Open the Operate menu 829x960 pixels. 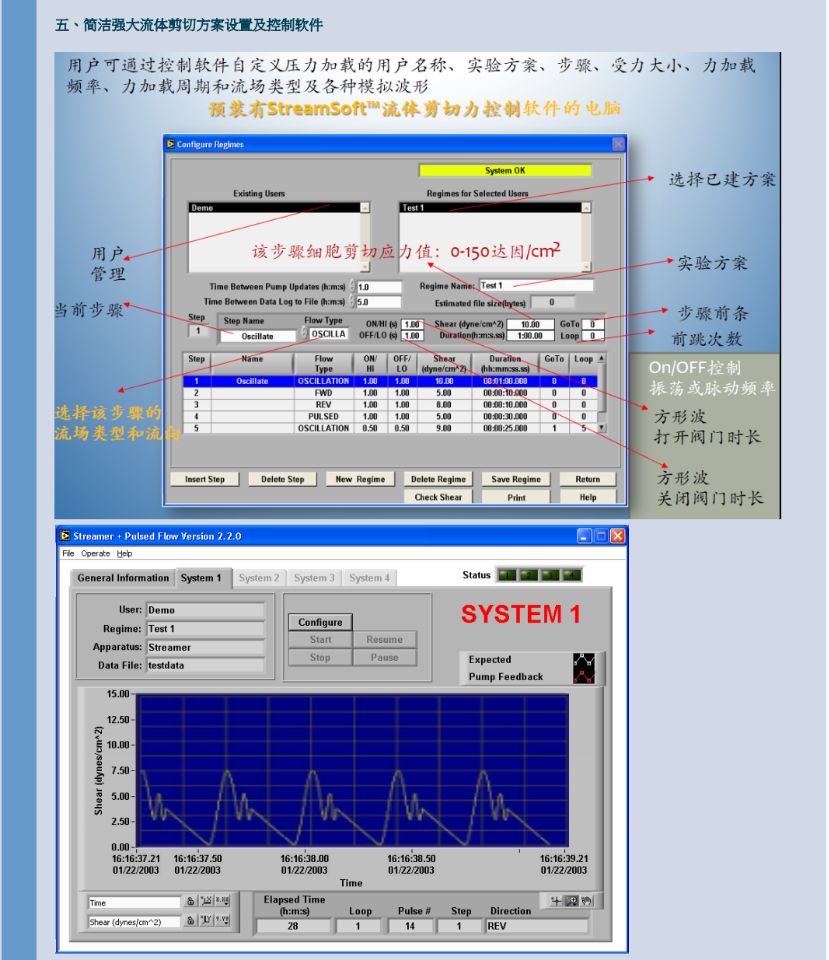[x=96, y=553]
